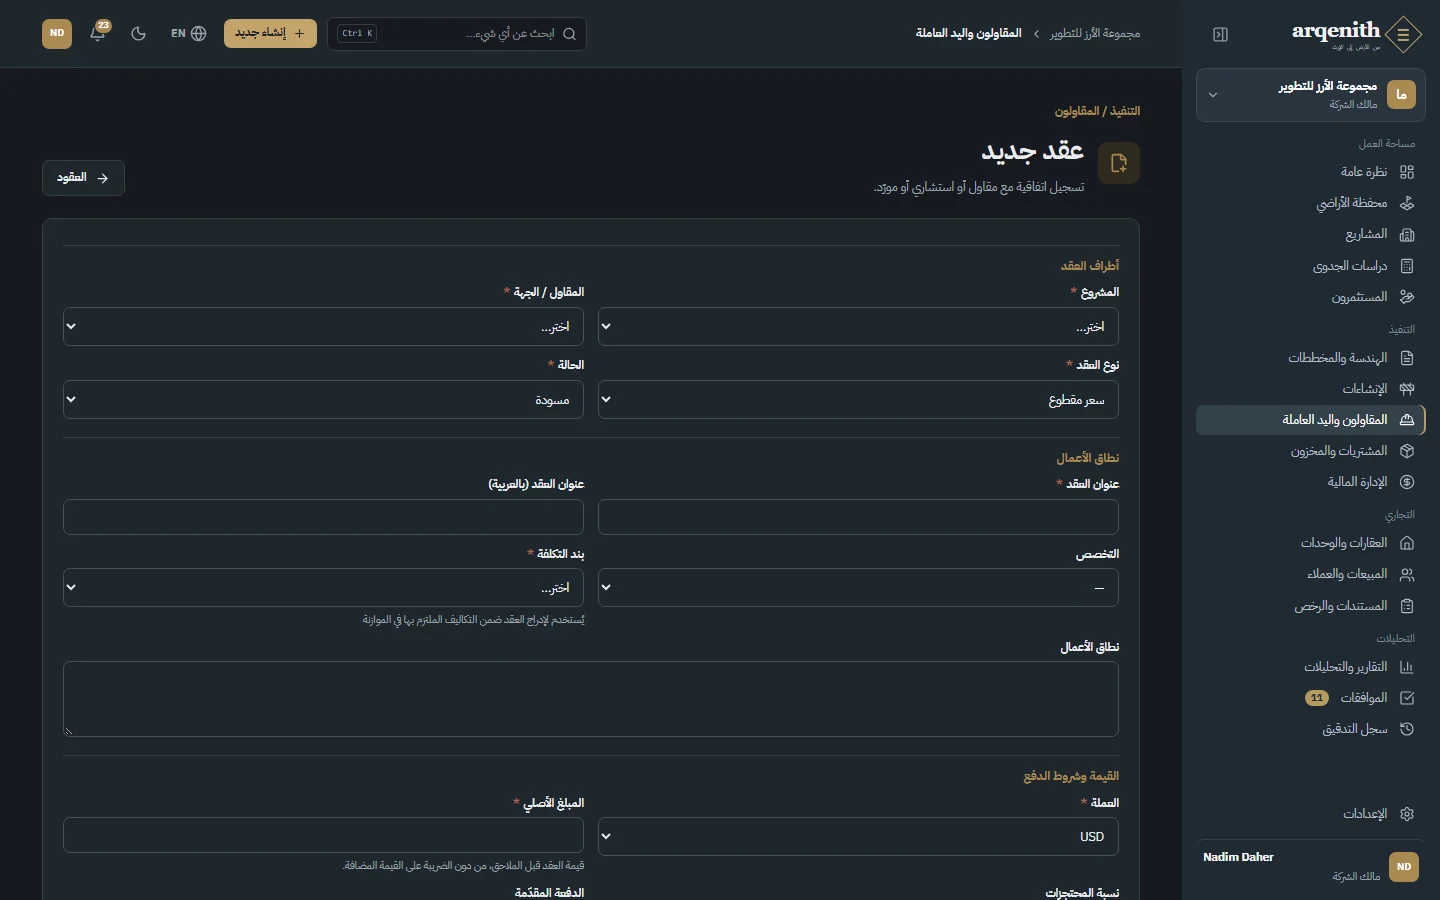
Task: Click the نطاق الأعمال scope textarea
Action: click(x=591, y=699)
